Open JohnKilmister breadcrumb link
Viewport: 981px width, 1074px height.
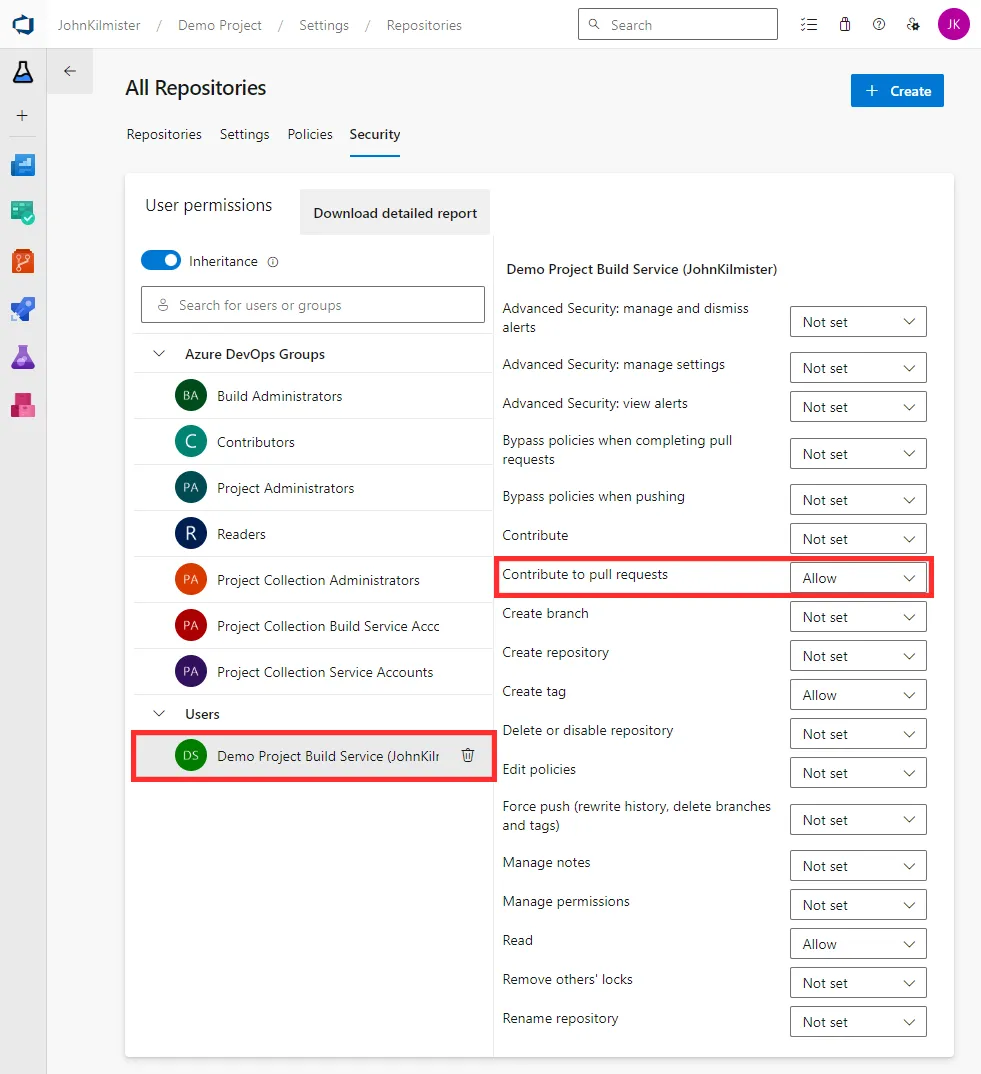[x=99, y=25]
